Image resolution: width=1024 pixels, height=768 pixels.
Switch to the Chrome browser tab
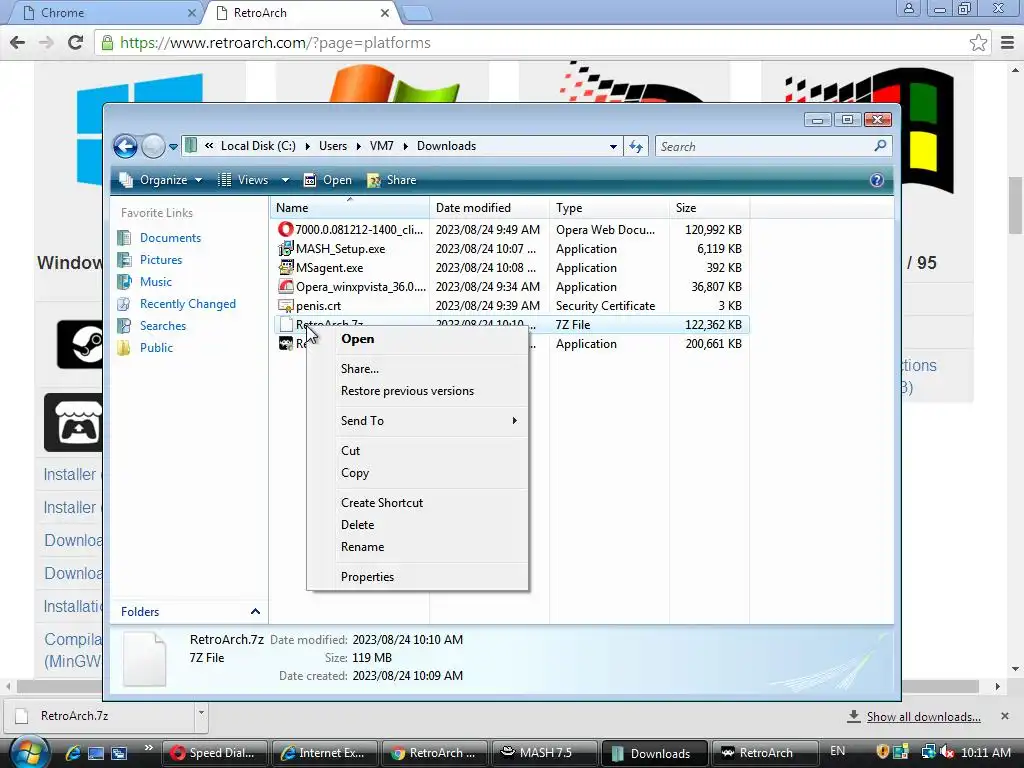point(104,12)
